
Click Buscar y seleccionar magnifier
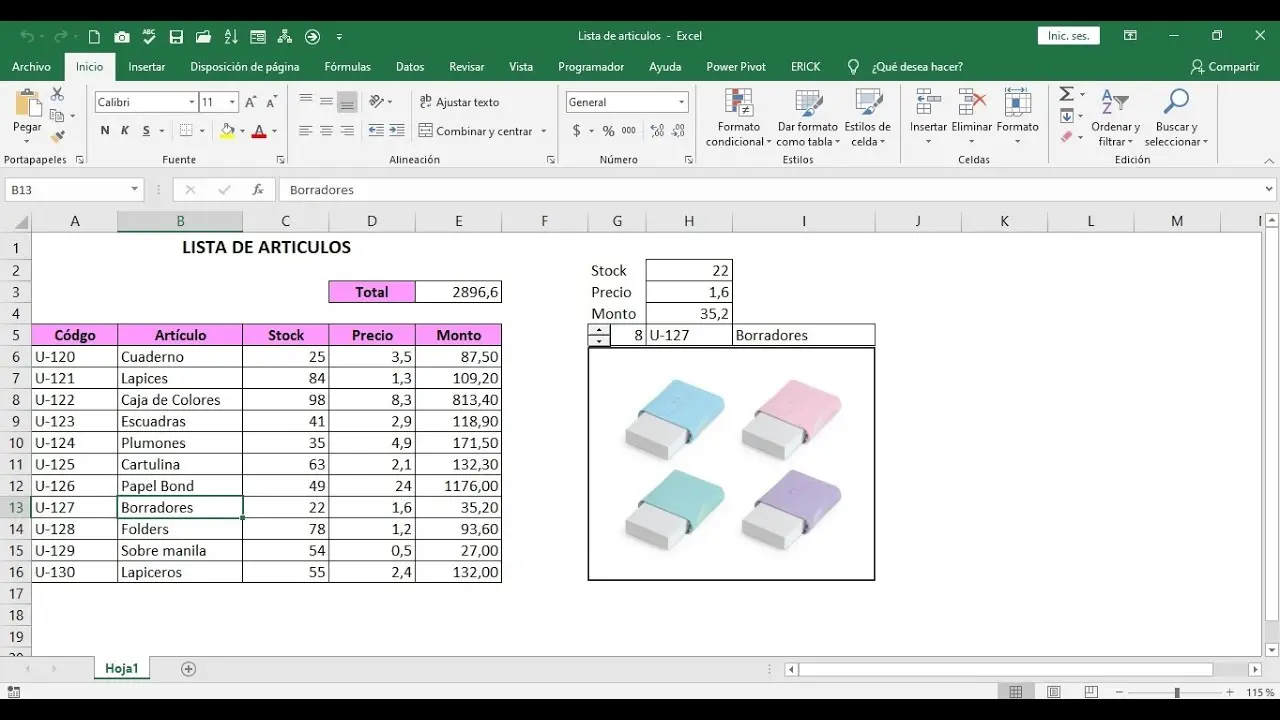(x=1176, y=118)
